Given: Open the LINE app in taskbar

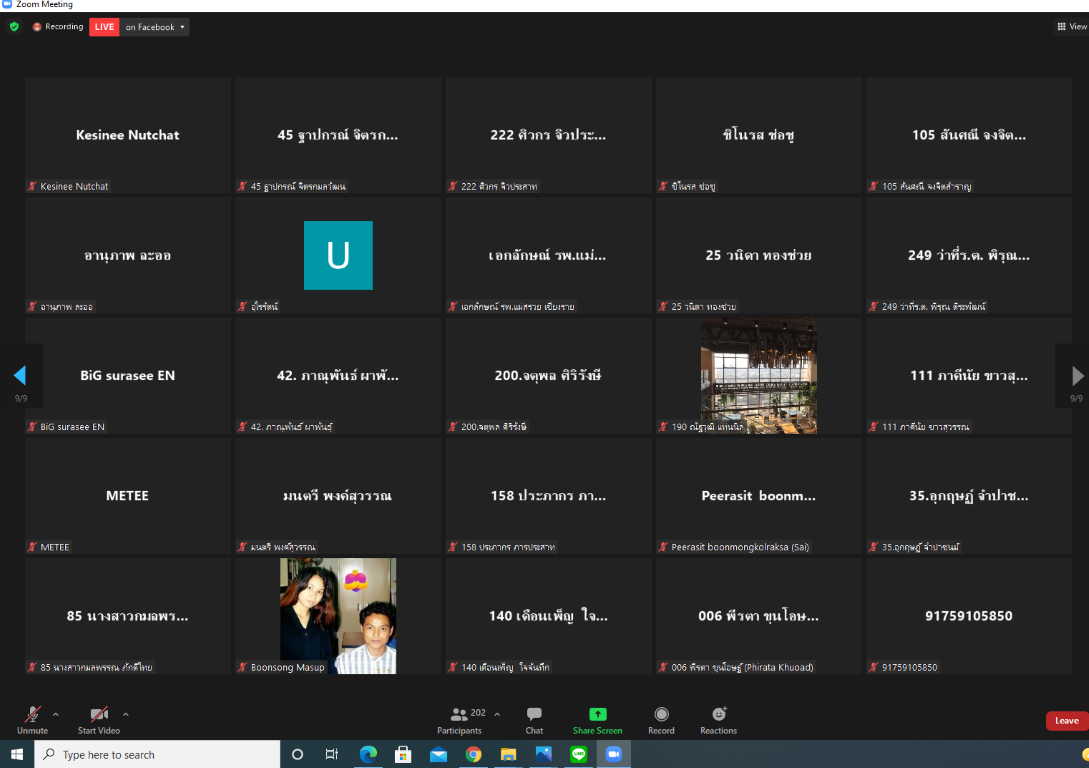Looking at the screenshot, I should [x=578, y=755].
